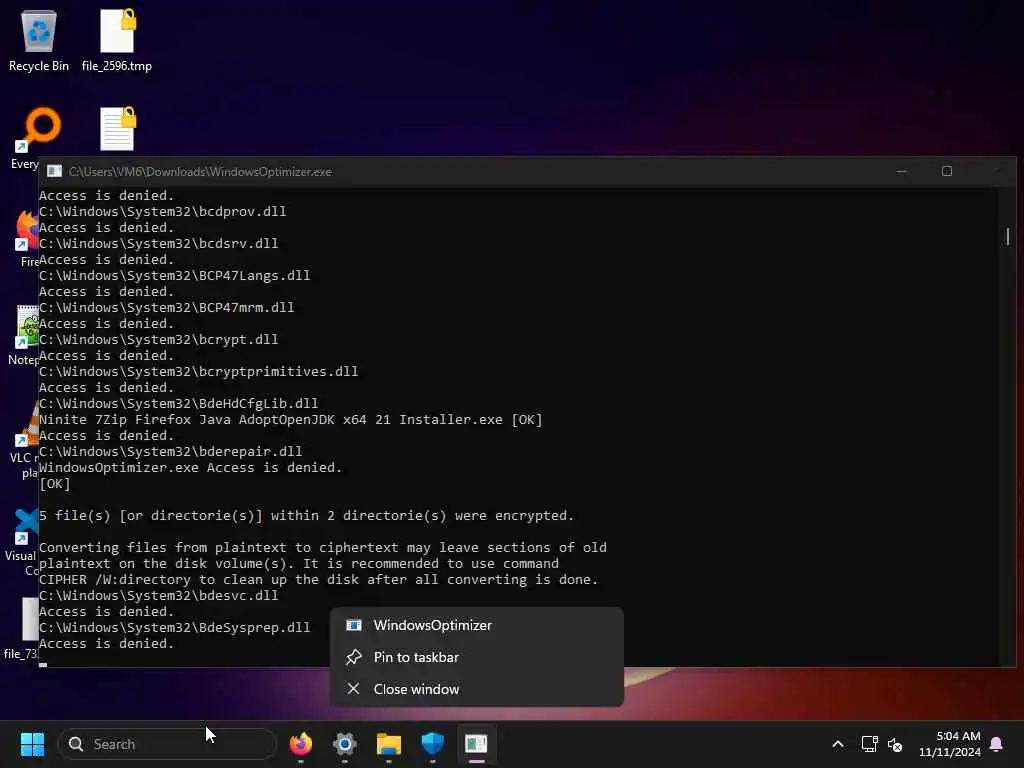The height and width of the screenshot is (768, 1024).
Task: Click the console window title bar icon
Action: tap(54, 171)
